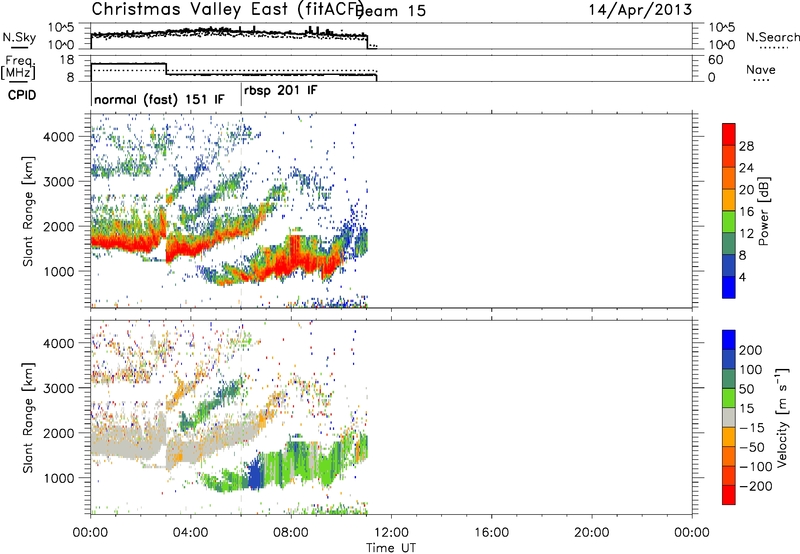800x554 pixels.
Task: Click the power colorbar '16' tick label
Action: coord(746,212)
